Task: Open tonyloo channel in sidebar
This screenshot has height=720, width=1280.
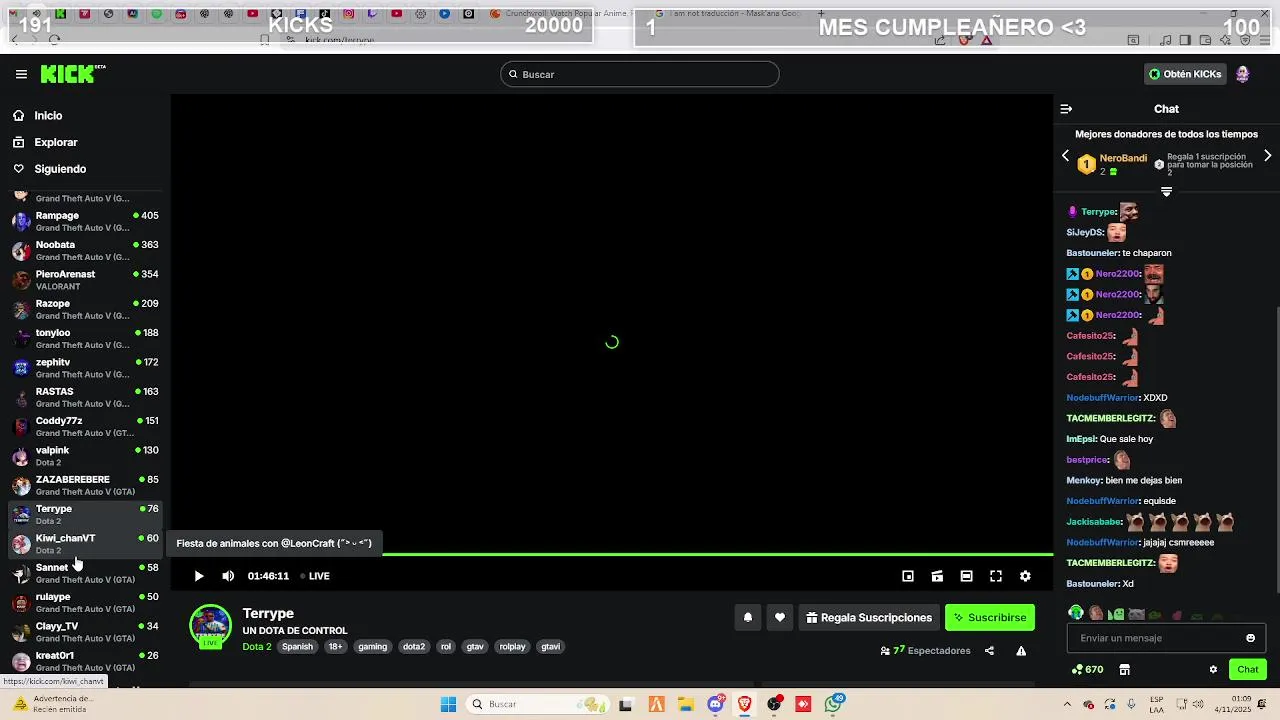Action: coord(85,338)
